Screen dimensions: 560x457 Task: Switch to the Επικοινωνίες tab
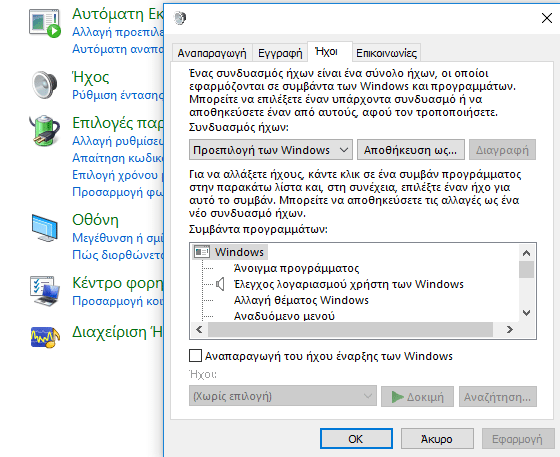click(386, 53)
